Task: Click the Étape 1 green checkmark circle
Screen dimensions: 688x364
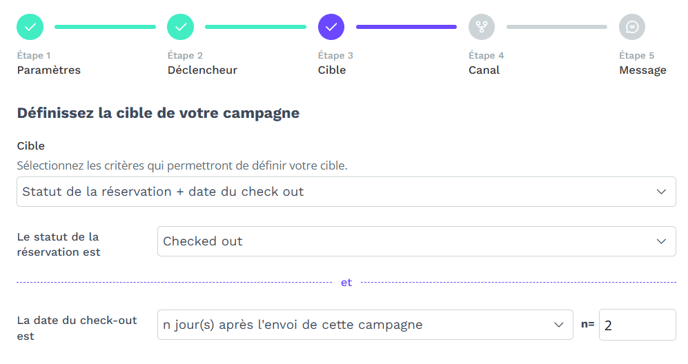Action: pyautogui.click(x=30, y=27)
